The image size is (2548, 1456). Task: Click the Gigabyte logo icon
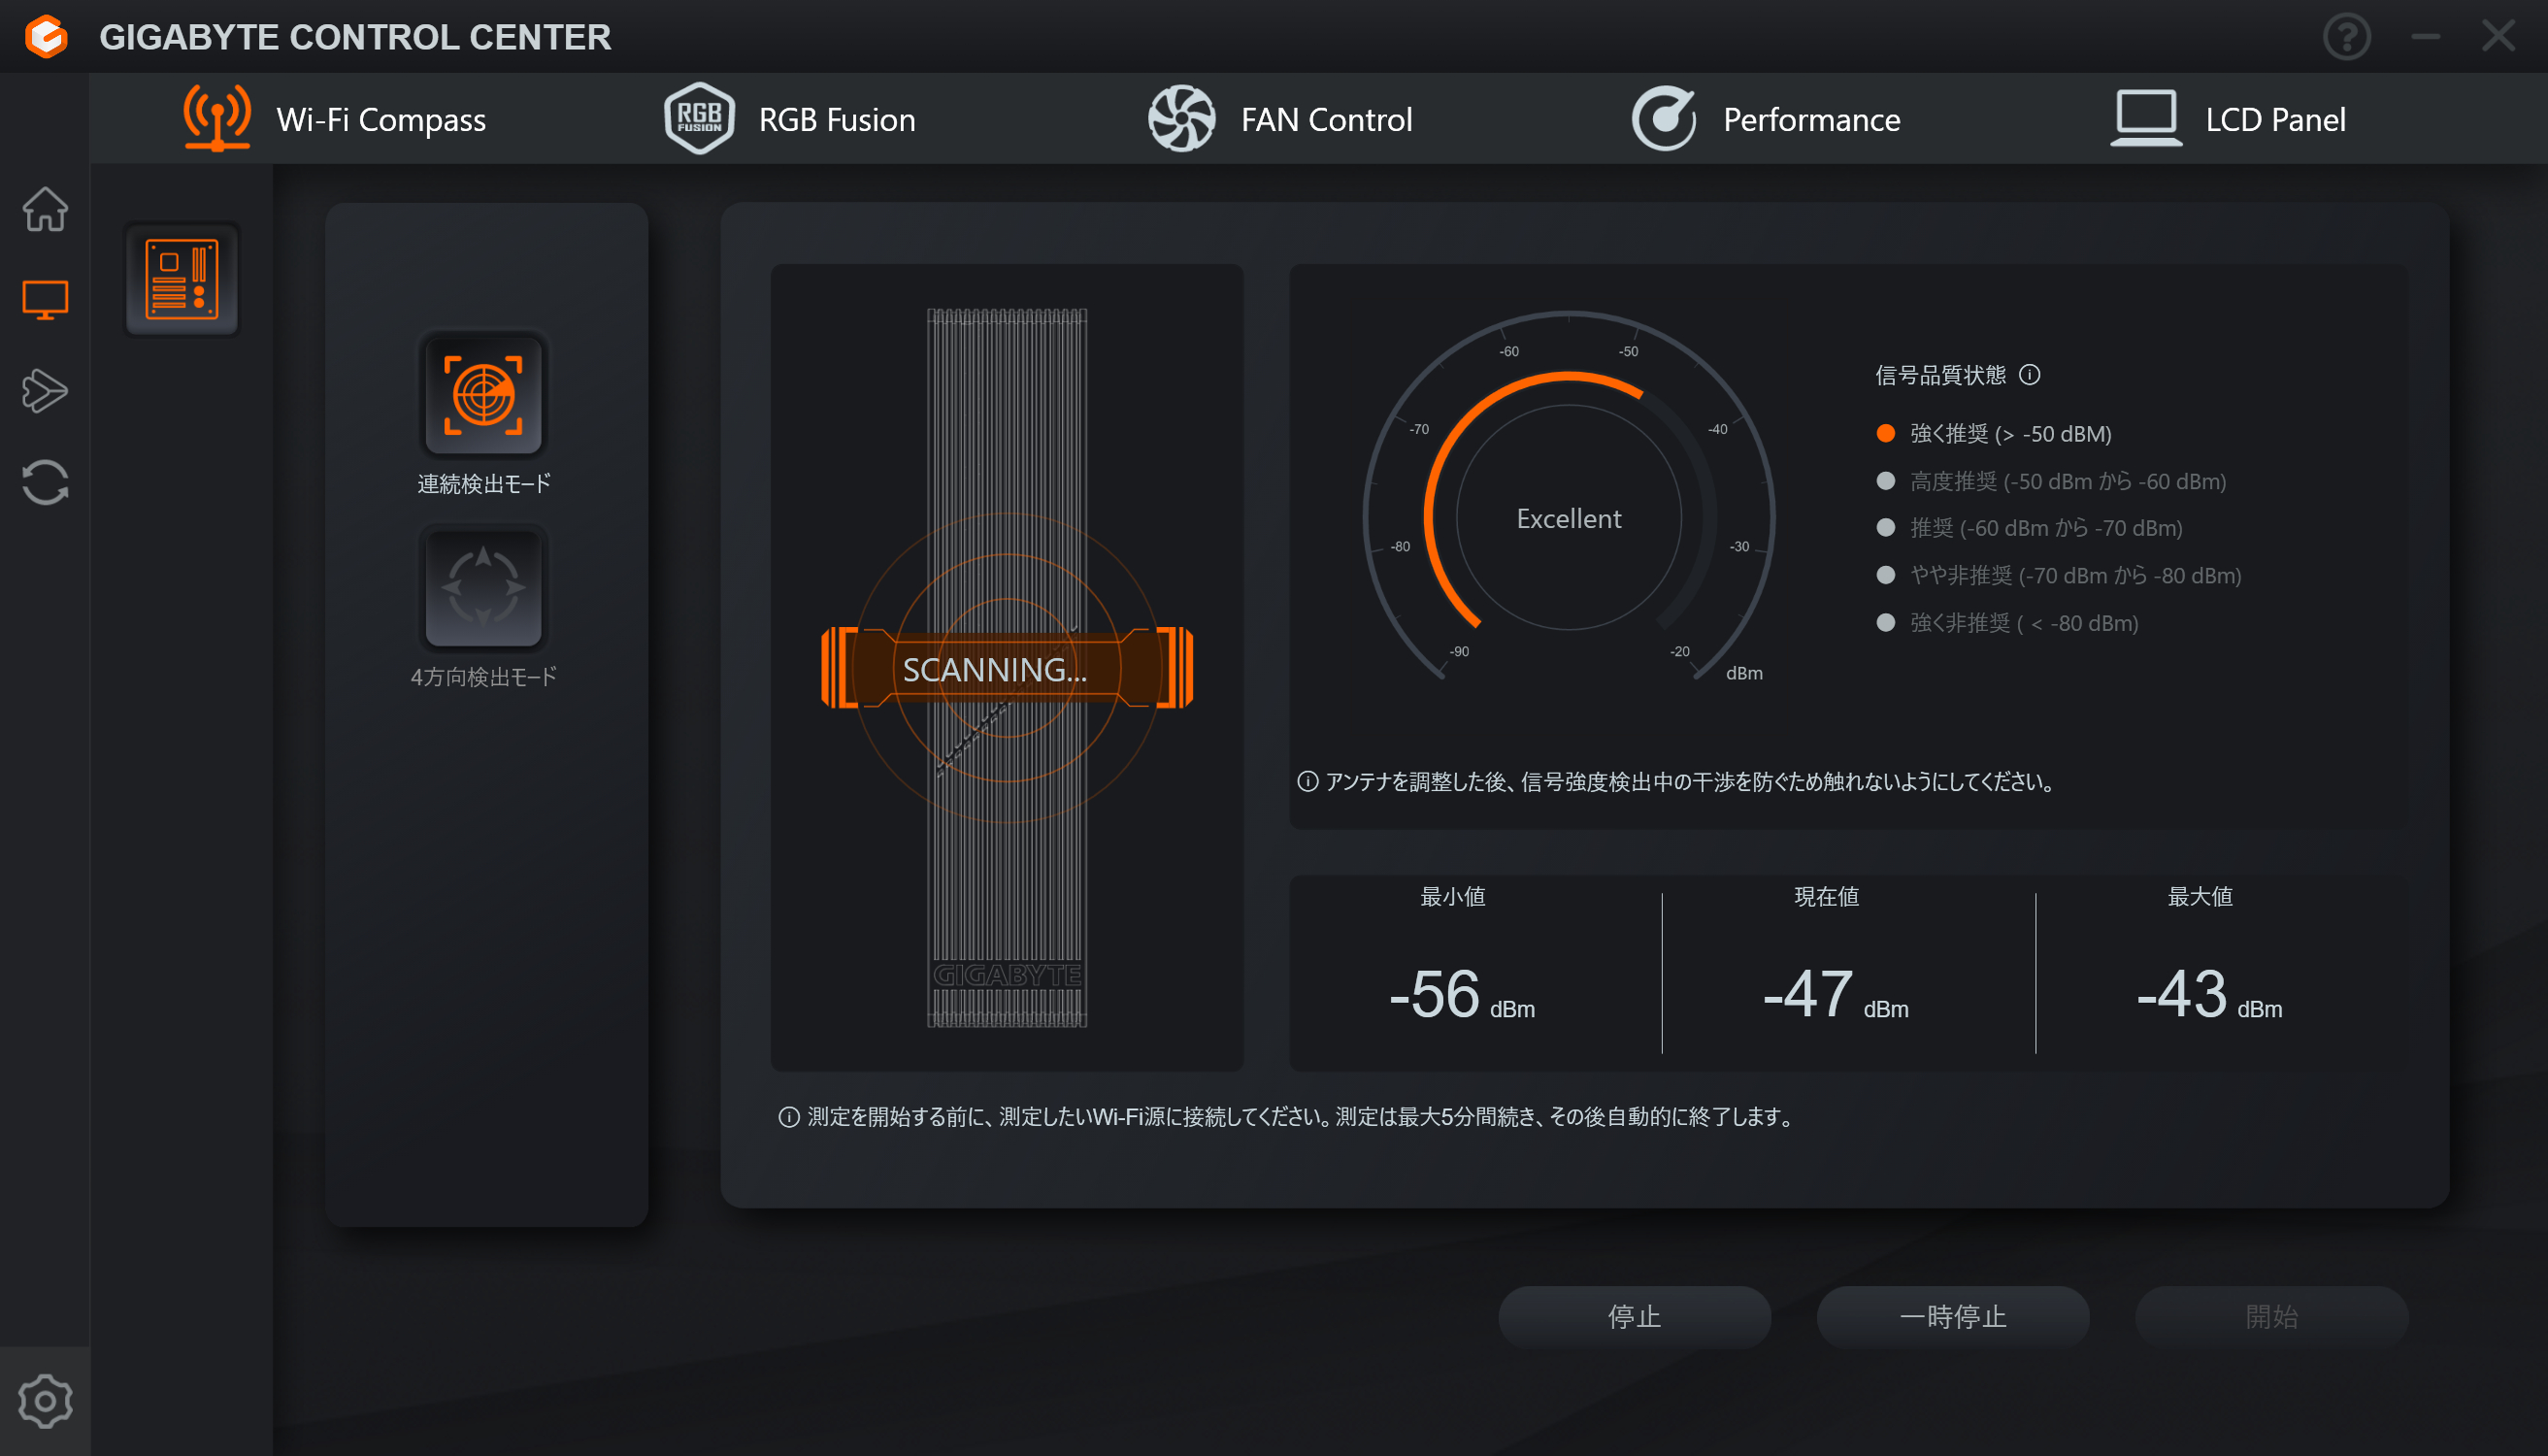46,37
